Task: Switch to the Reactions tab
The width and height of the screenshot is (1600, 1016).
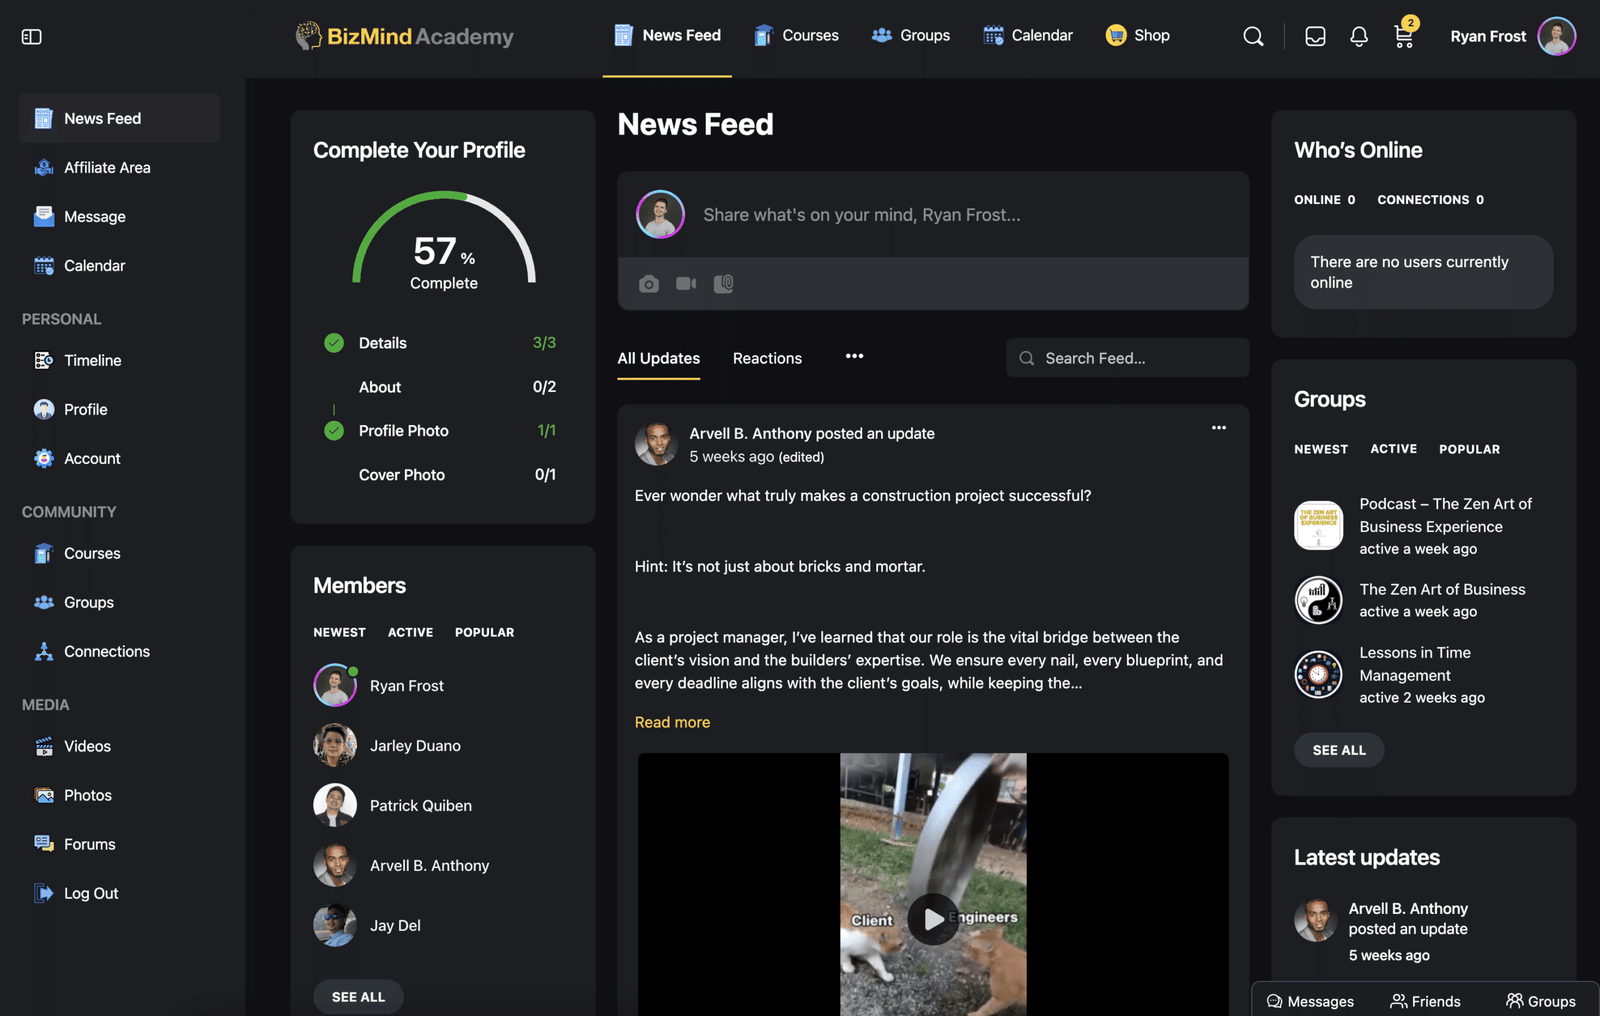Action: pos(767,358)
